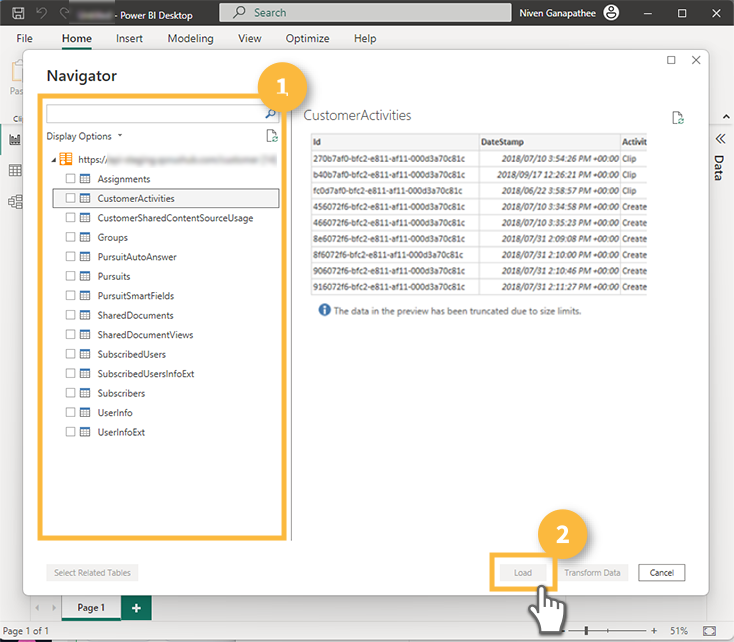Viewport: 734px width, 642px height.
Task: Click the Groups table icon
Action: coord(85,237)
